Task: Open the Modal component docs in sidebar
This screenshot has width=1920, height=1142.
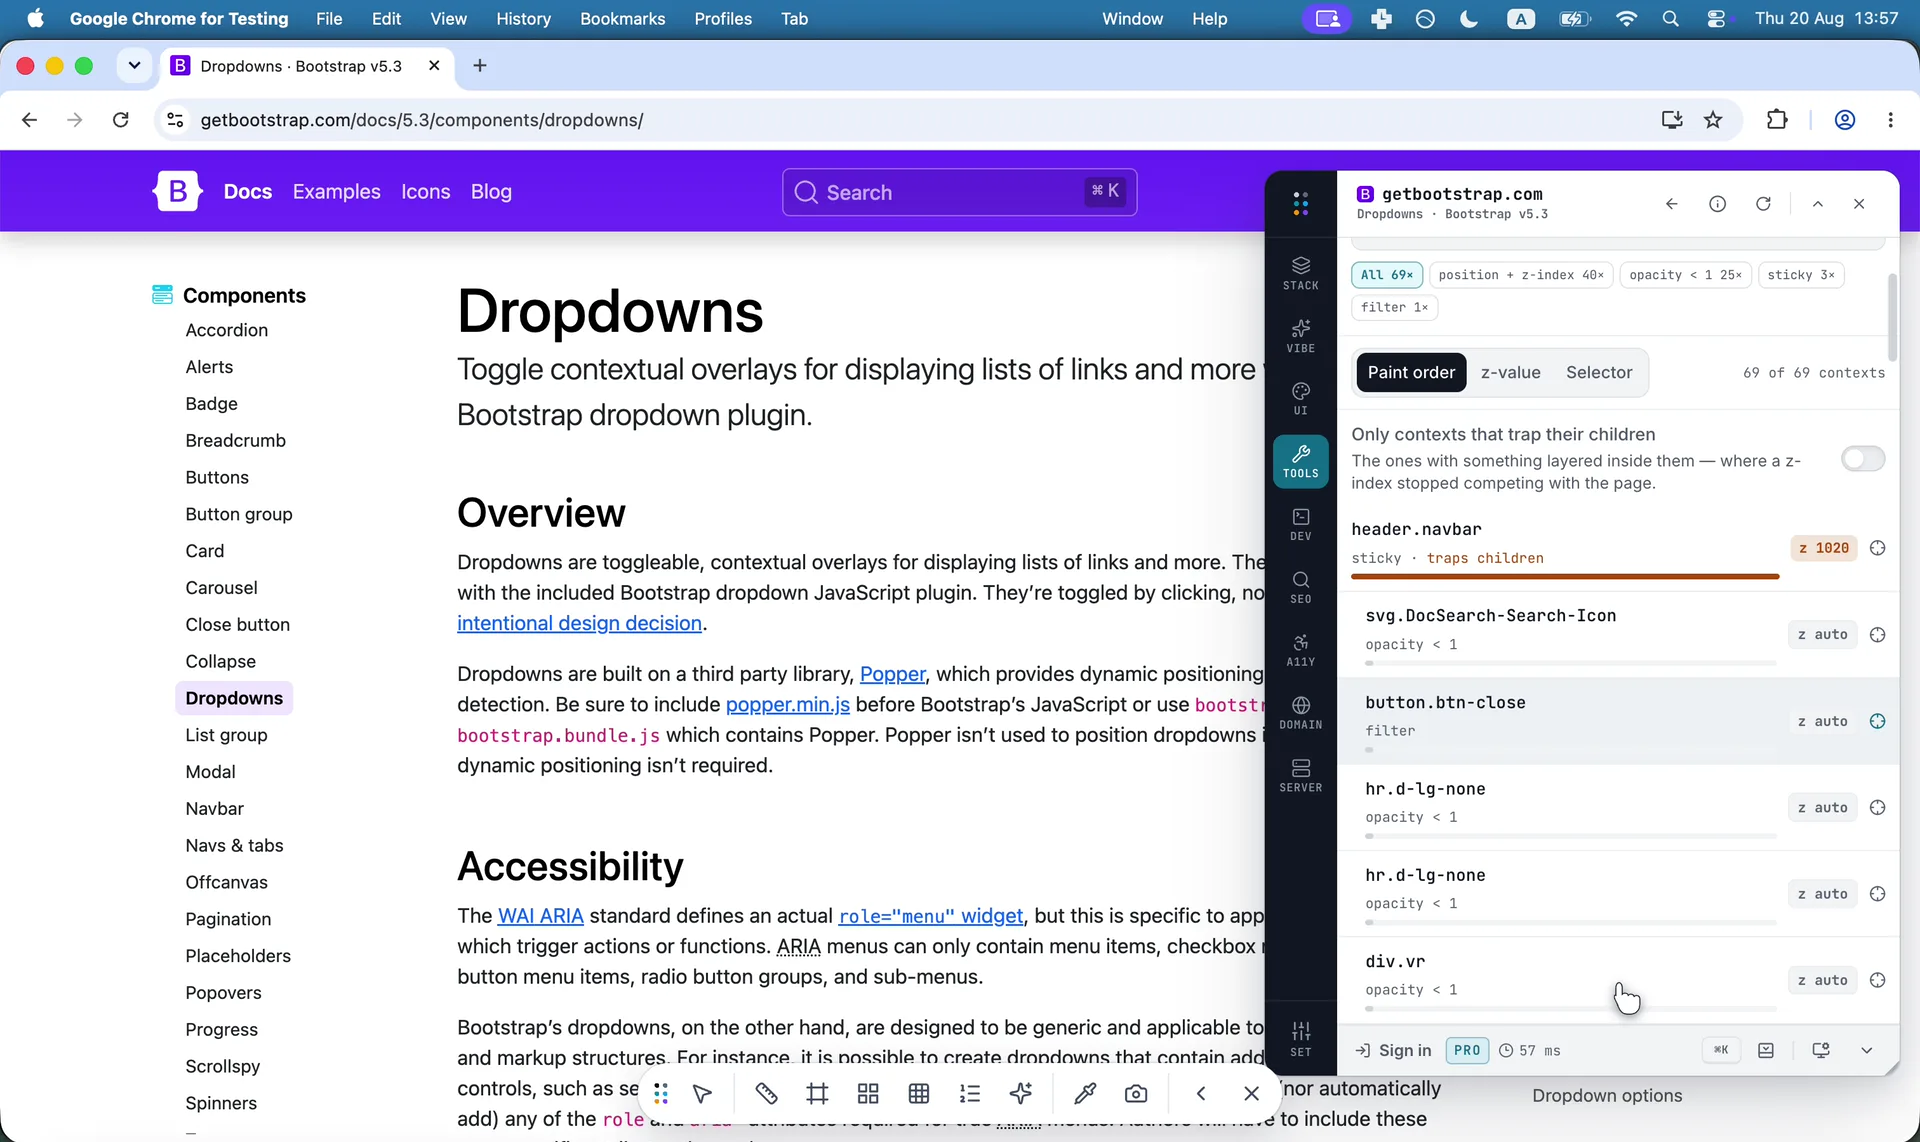Action: [210, 772]
